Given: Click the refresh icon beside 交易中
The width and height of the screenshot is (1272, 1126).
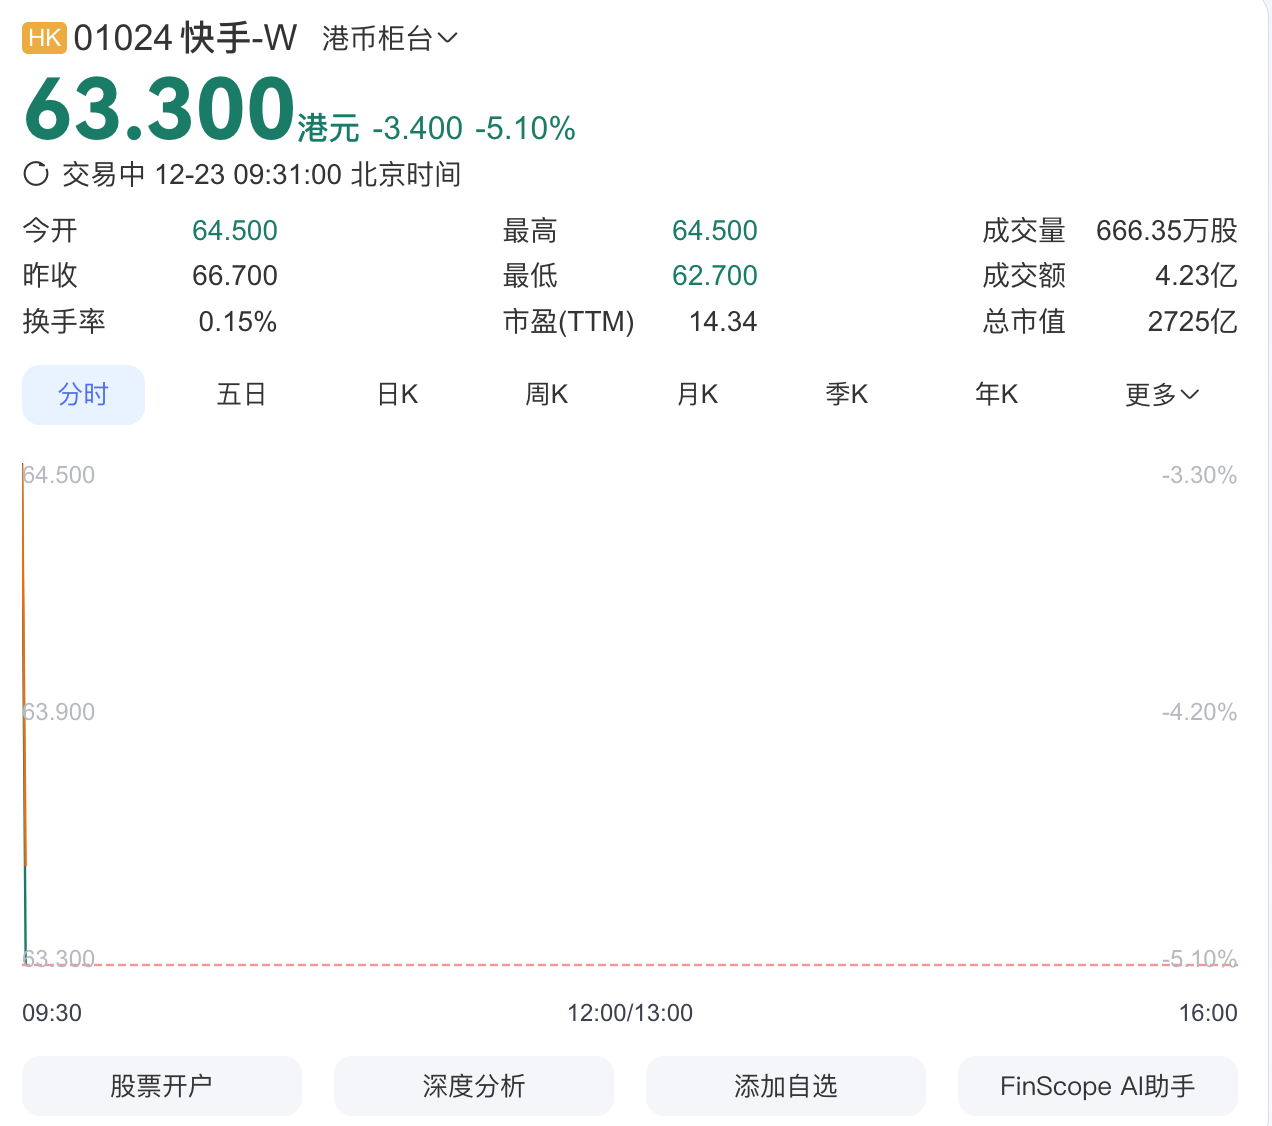Looking at the screenshot, I should (x=36, y=174).
